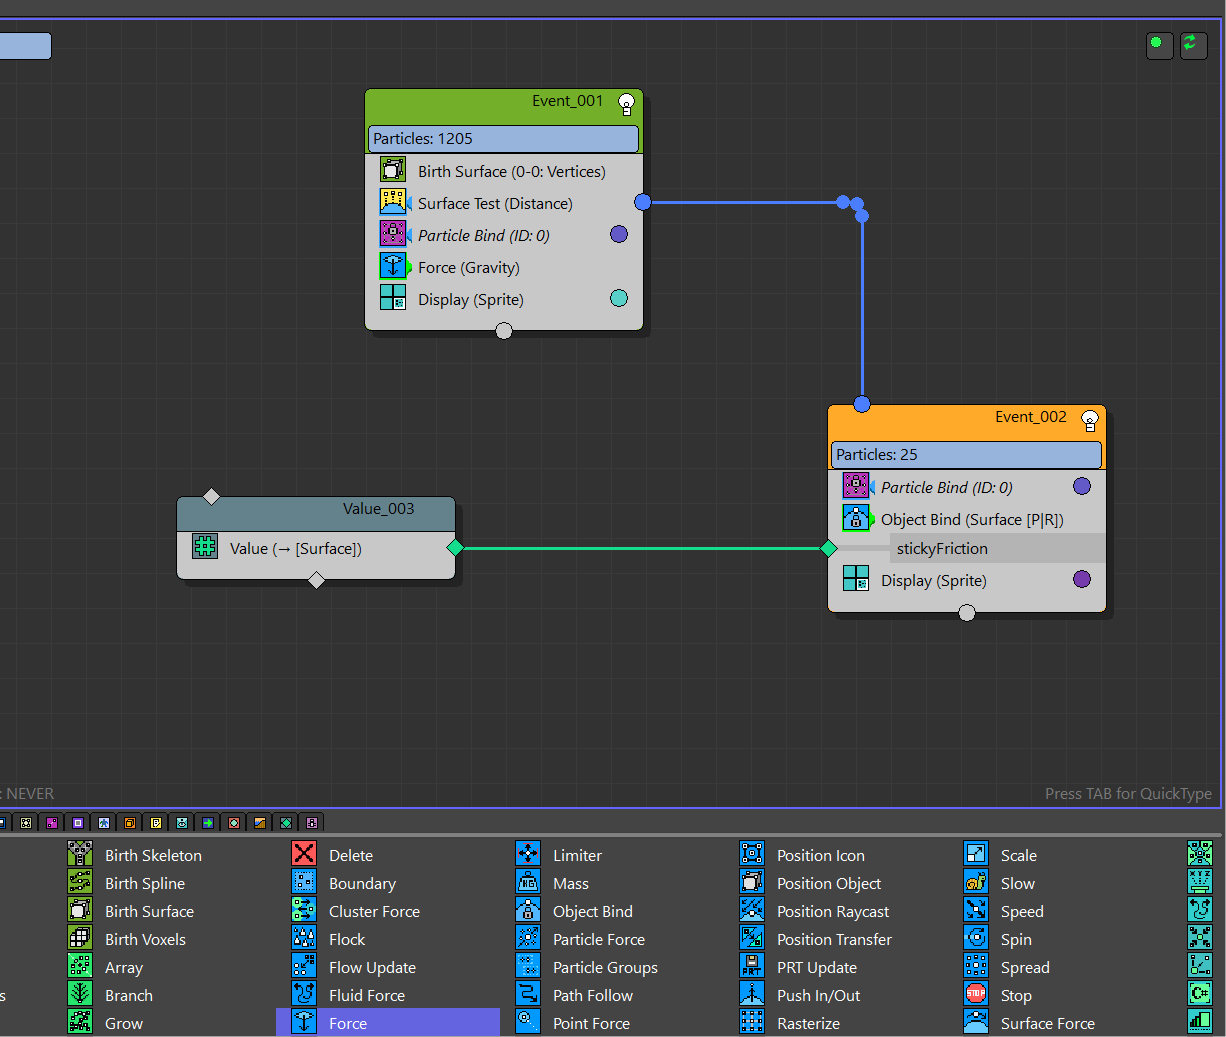Click the Object Bind icon in Event_002
The height and width of the screenshot is (1037, 1226).
tap(855, 518)
